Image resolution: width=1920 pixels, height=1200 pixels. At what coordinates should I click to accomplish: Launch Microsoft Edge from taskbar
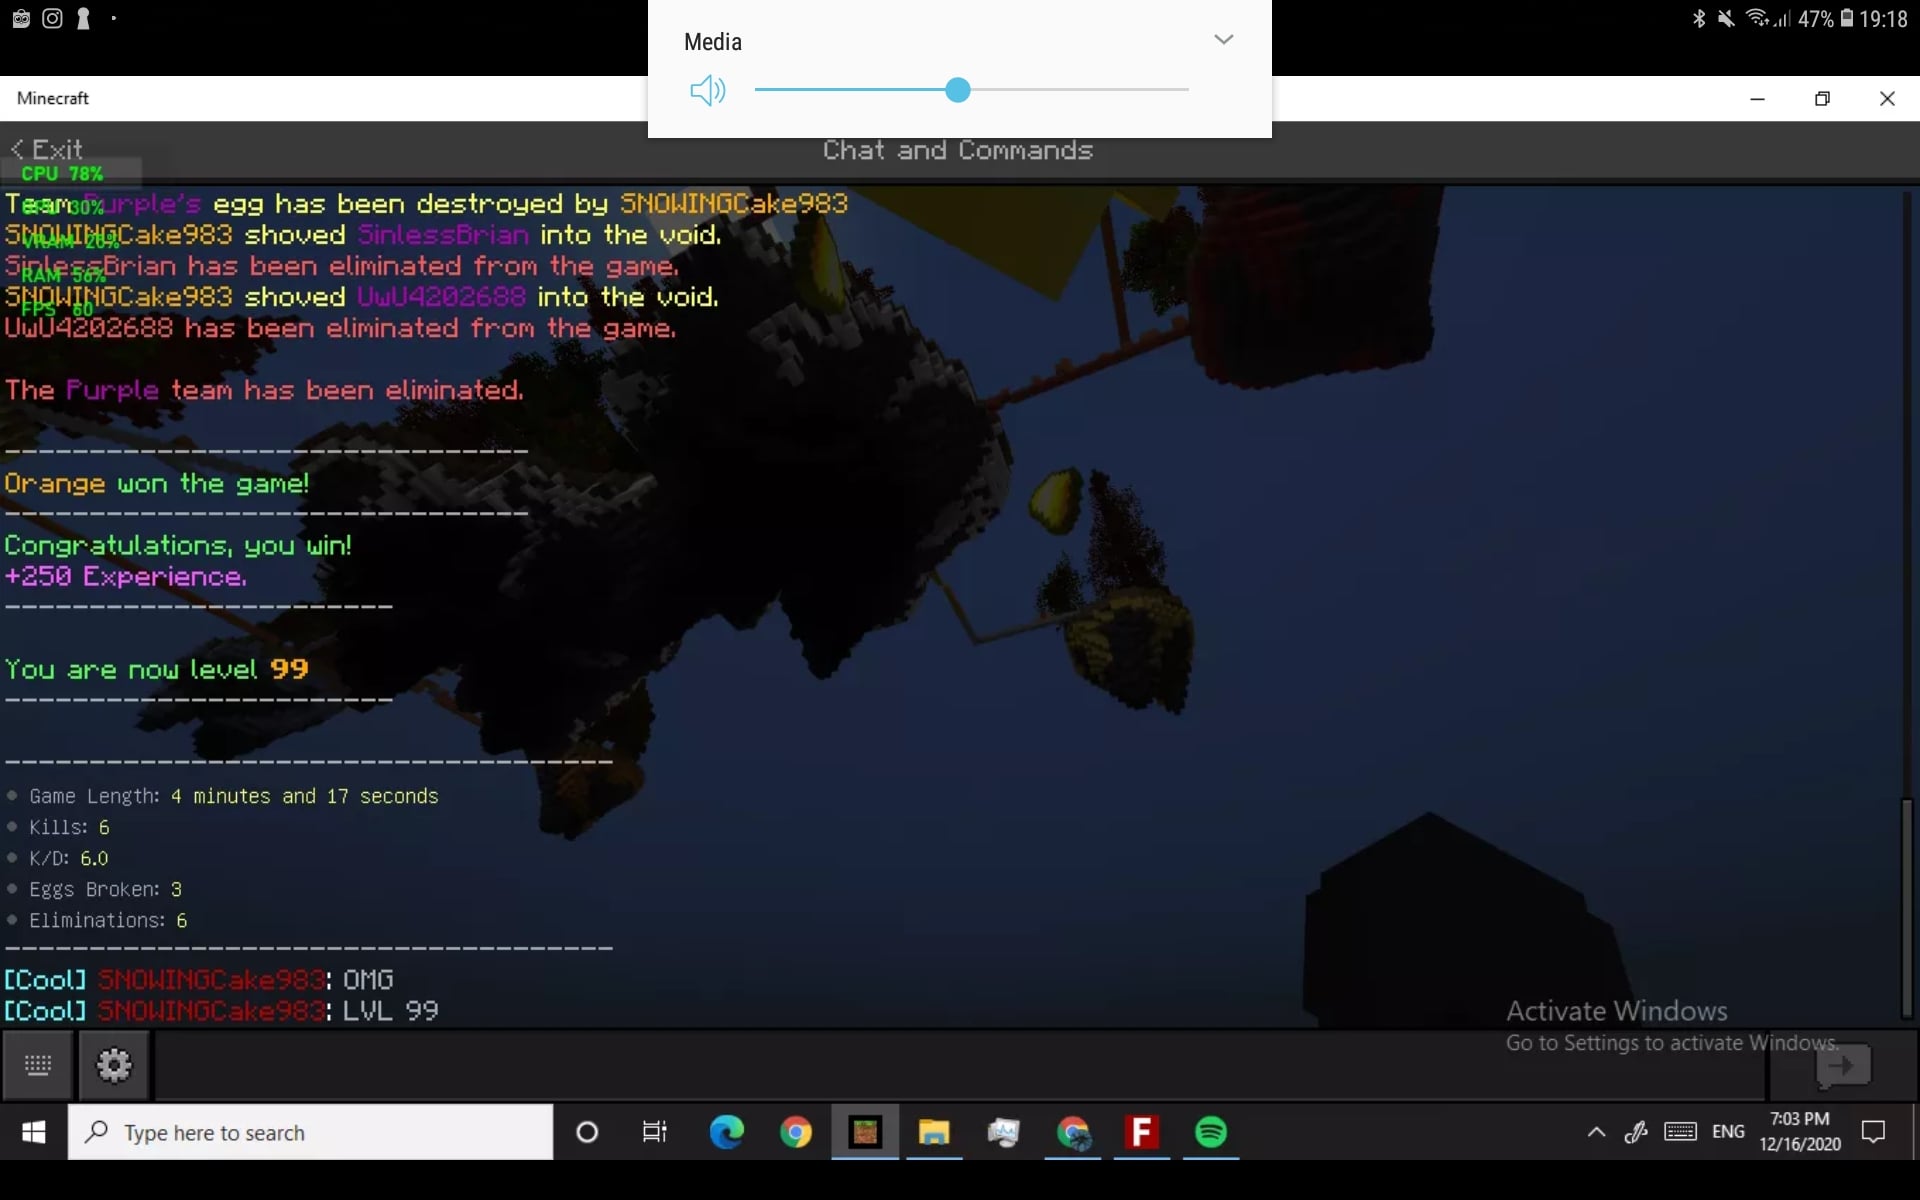coord(726,1132)
